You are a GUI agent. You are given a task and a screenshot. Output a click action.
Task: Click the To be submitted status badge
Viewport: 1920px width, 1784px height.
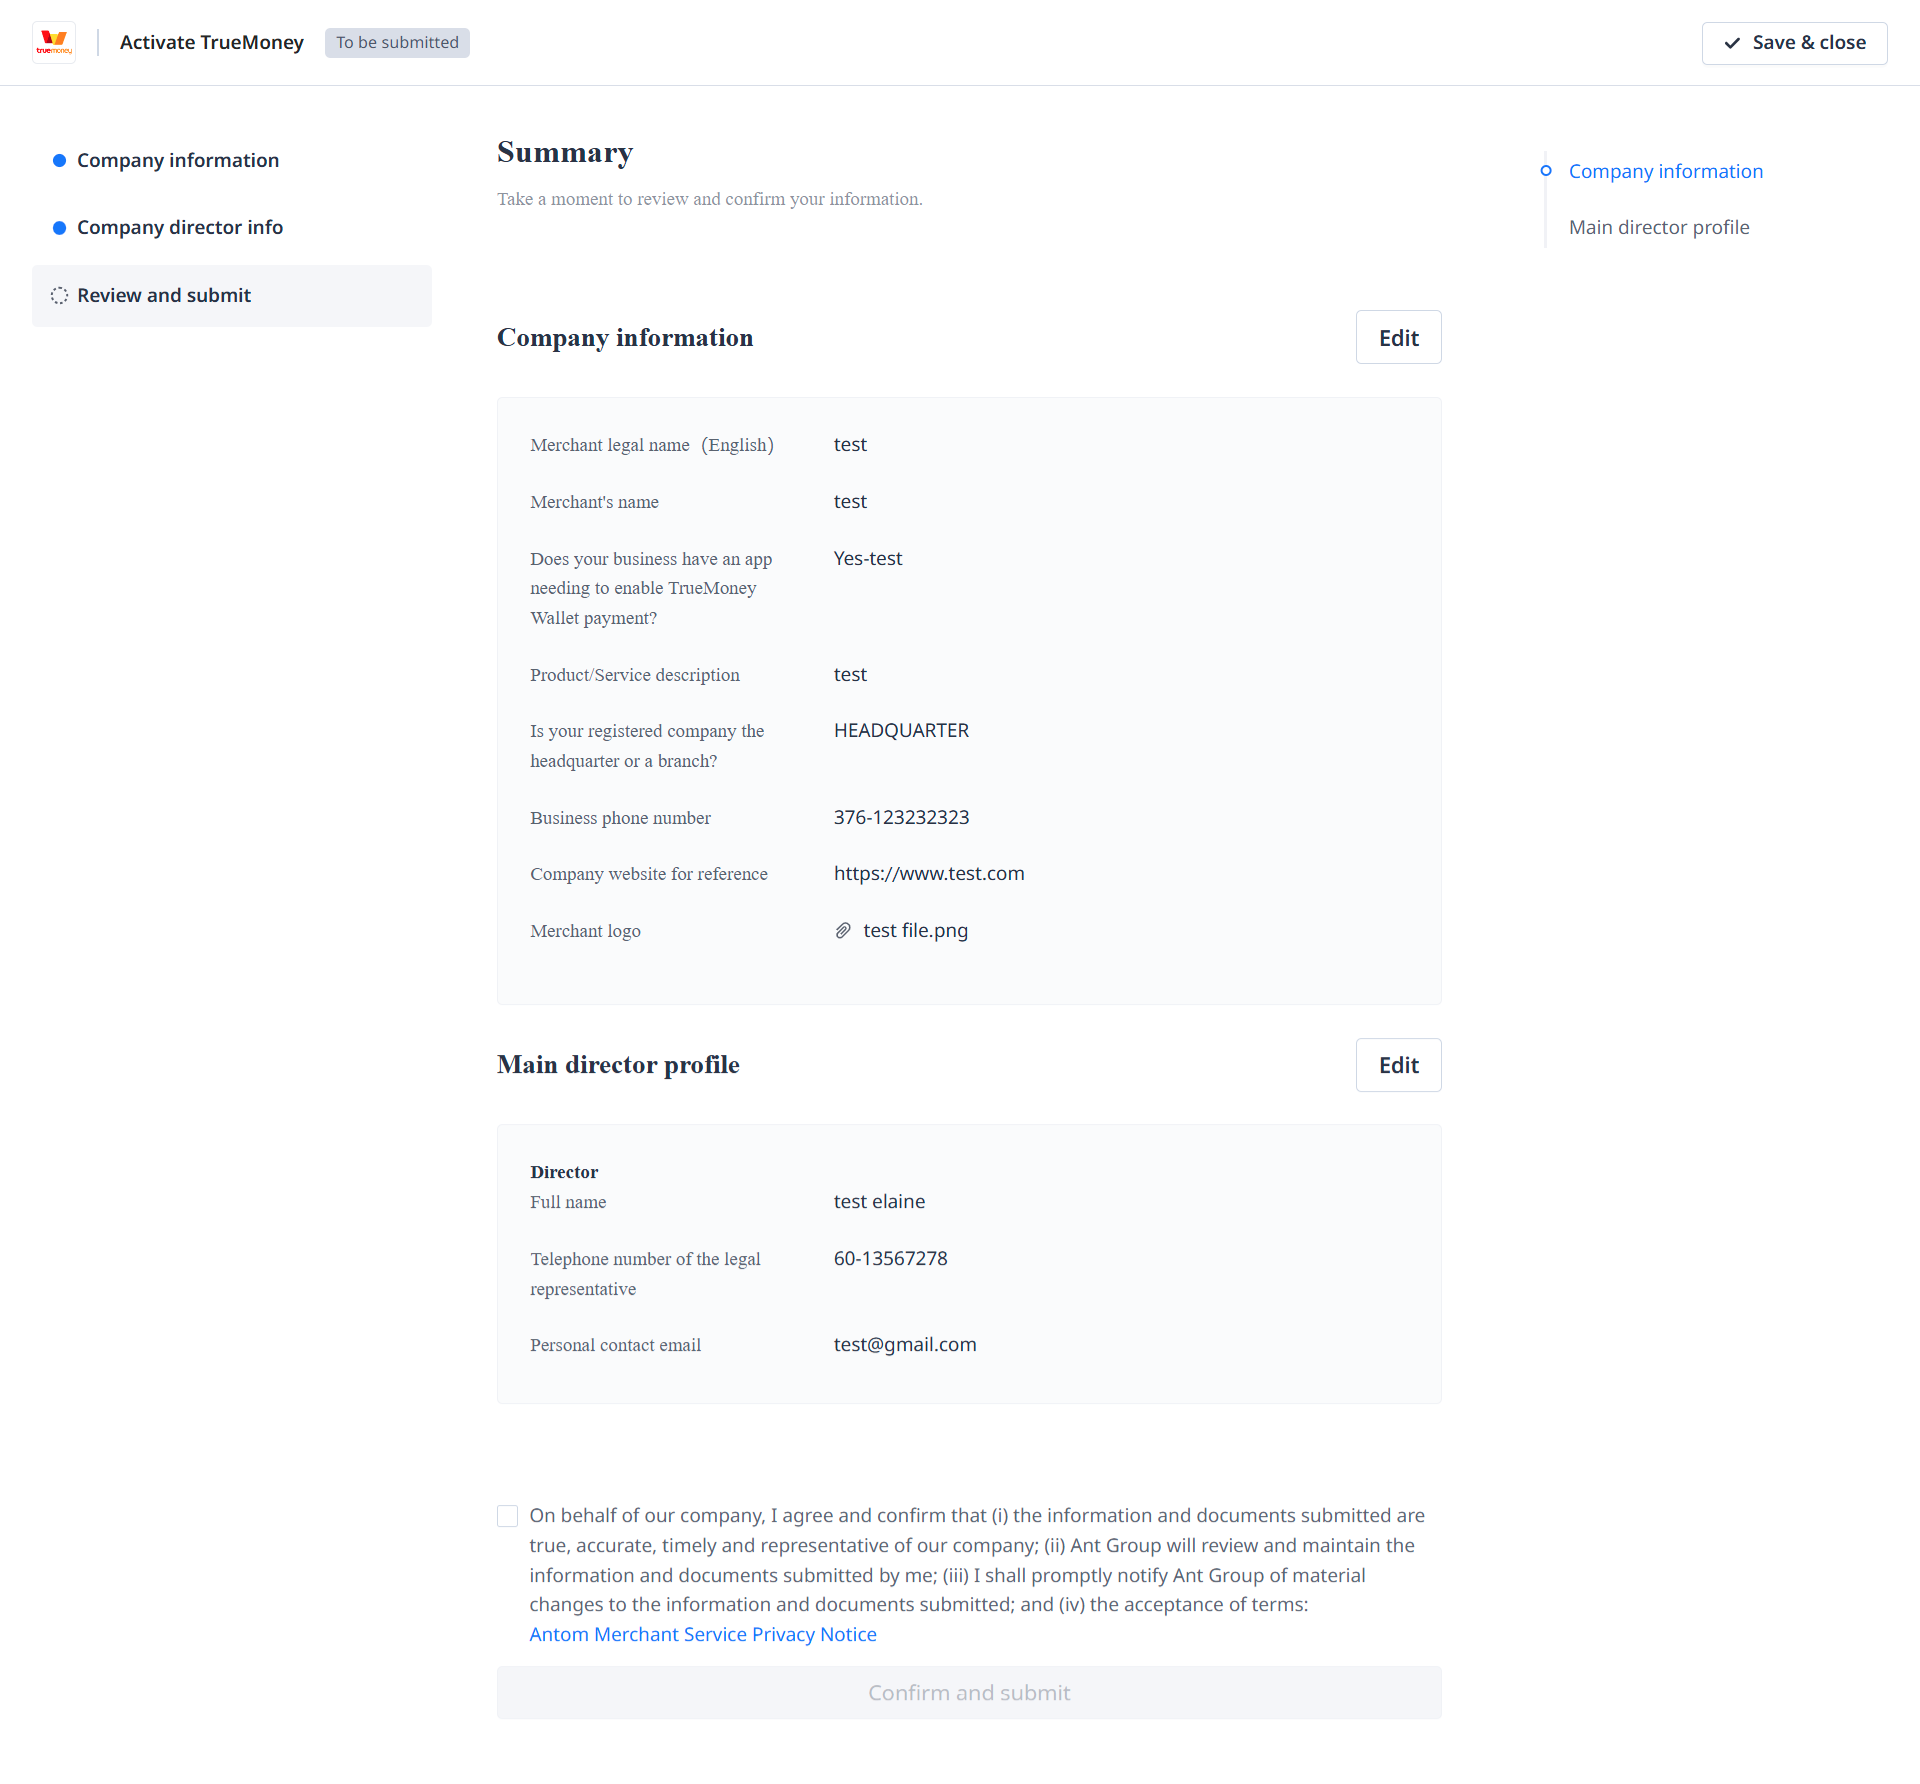click(397, 43)
